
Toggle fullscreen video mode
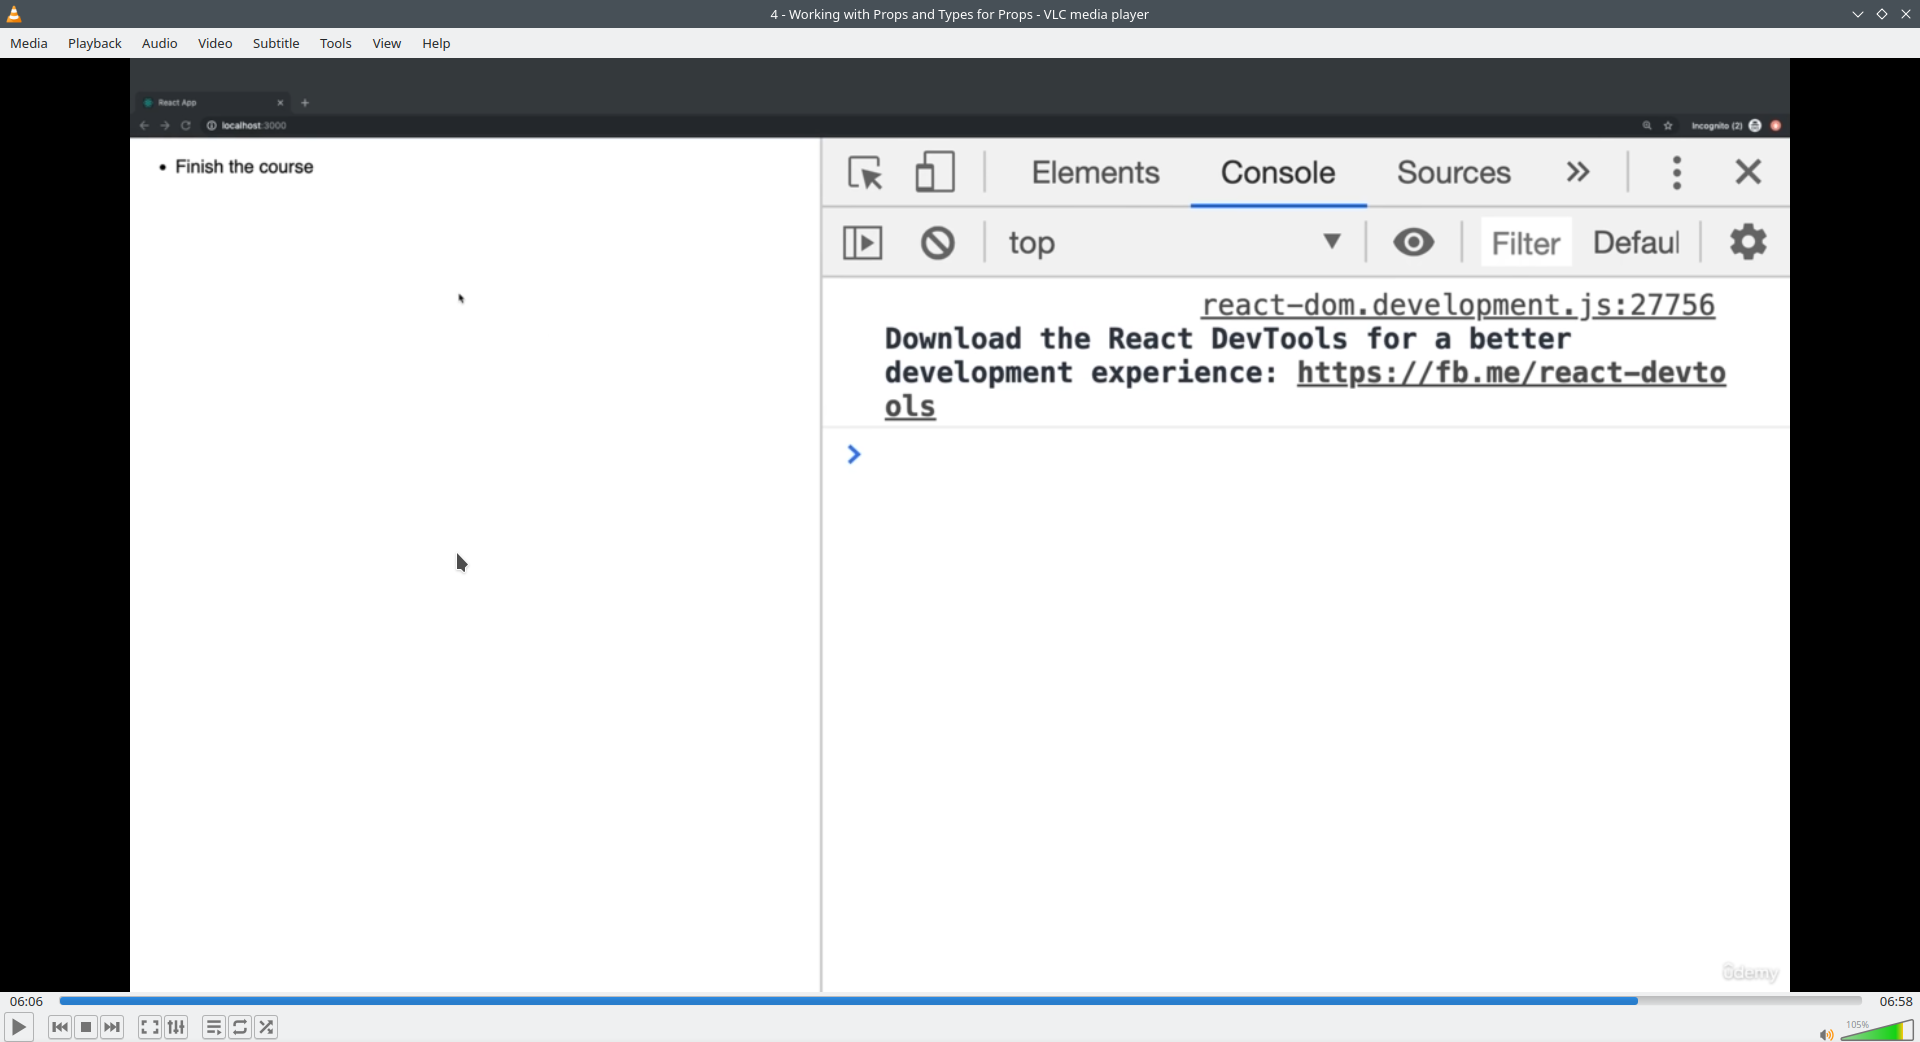coord(150,1027)
